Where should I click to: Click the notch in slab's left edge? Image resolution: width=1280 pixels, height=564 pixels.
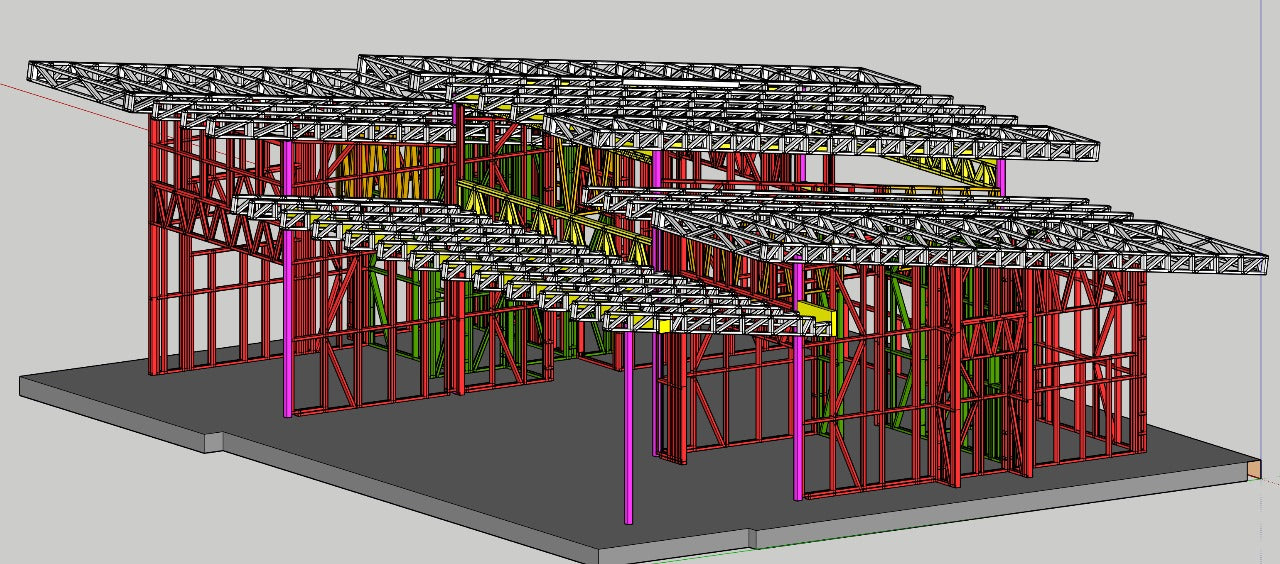click(215, 440)
